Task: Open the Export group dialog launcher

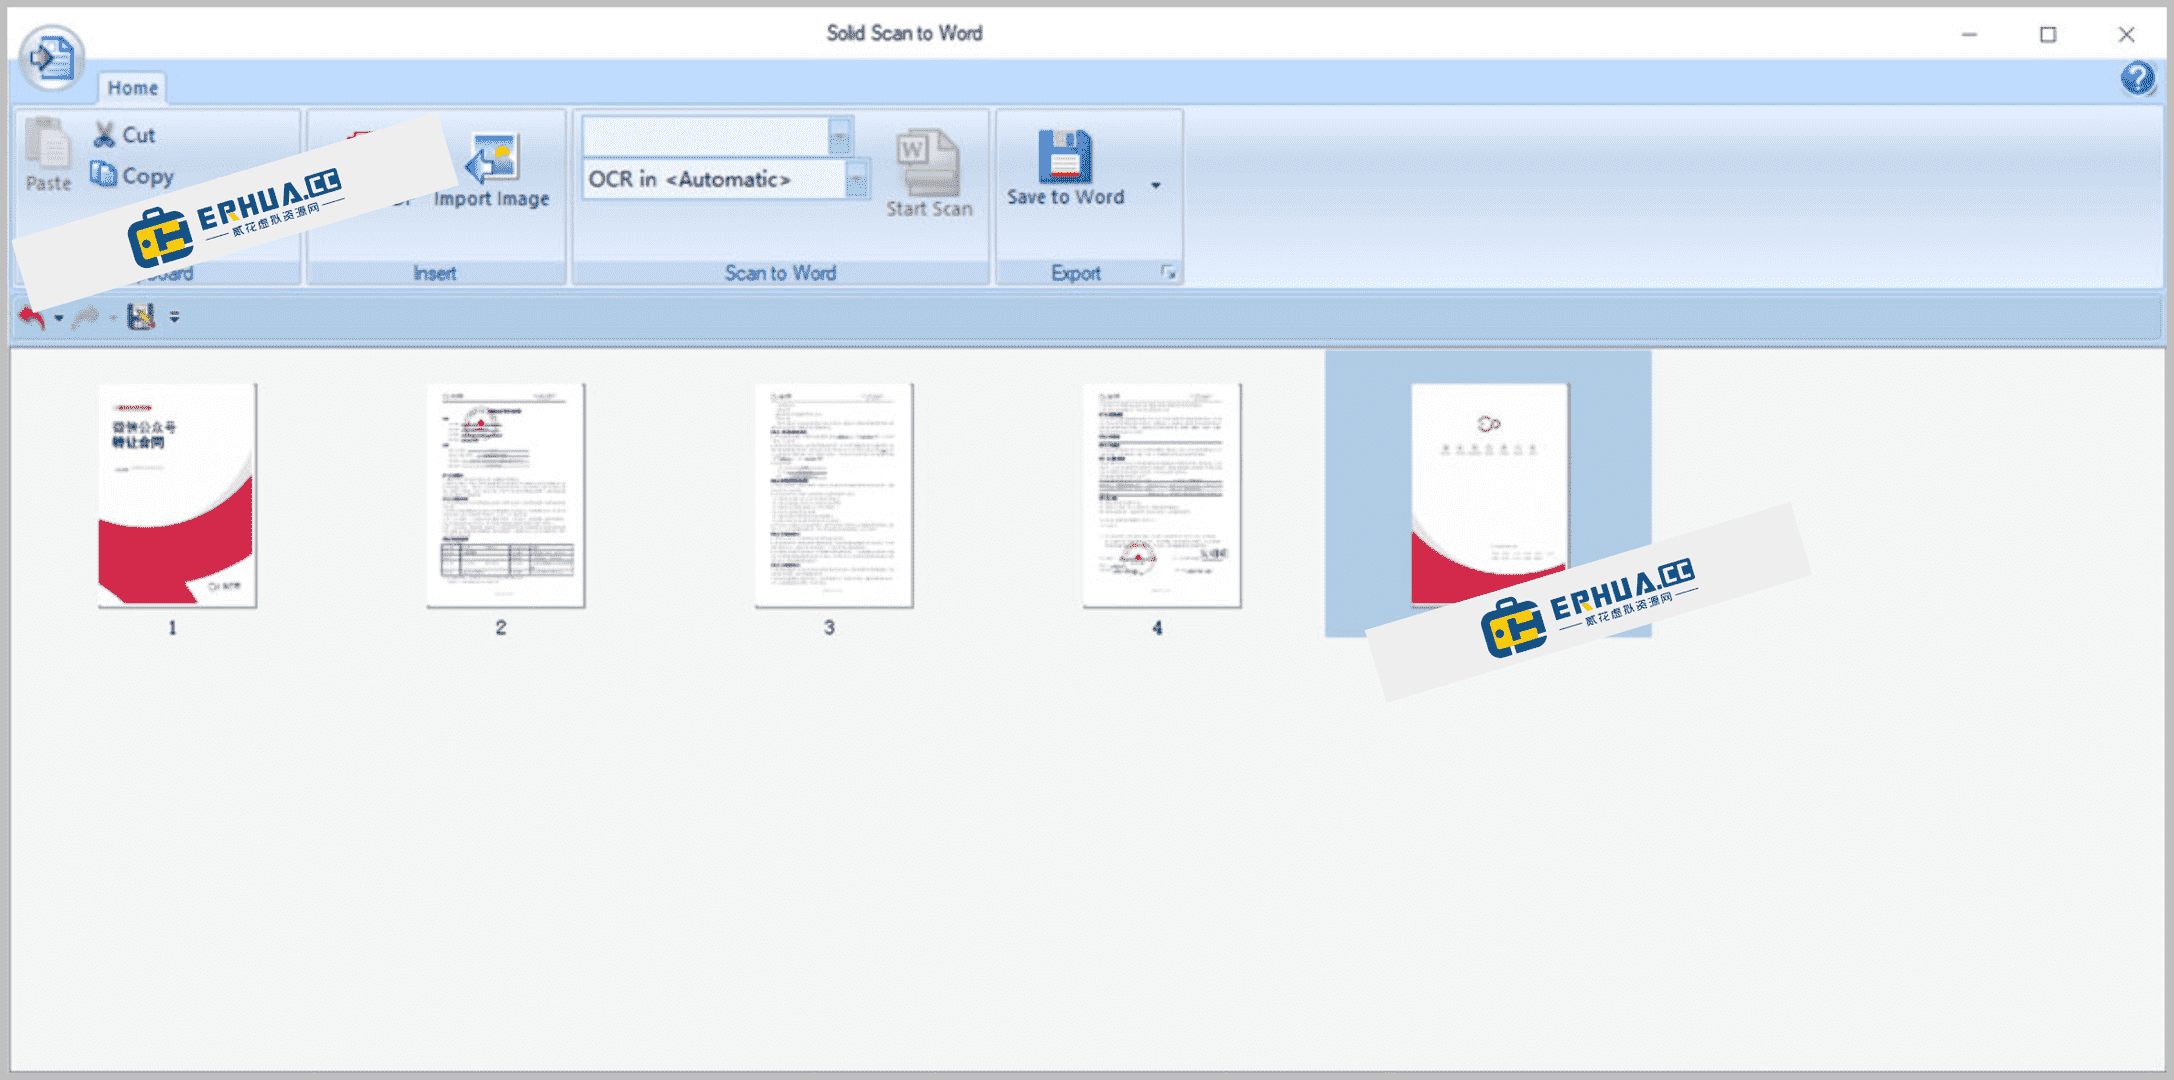Action: click(1167, 273)
